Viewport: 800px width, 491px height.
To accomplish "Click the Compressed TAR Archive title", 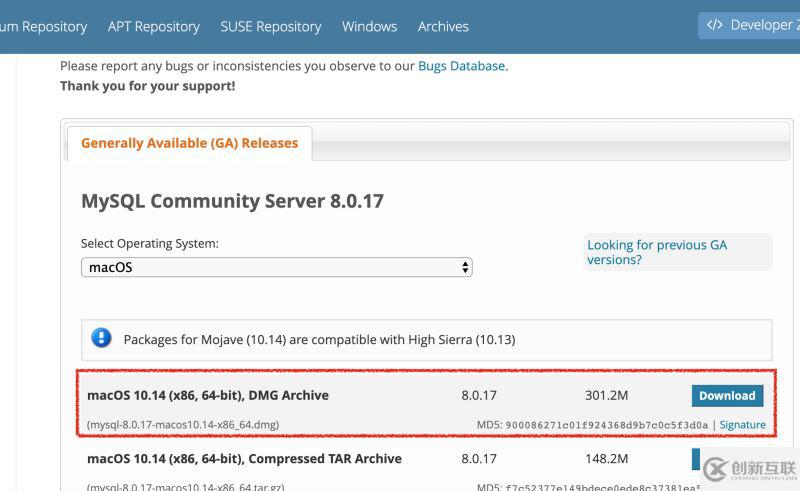I will click(x=244, y=458).
